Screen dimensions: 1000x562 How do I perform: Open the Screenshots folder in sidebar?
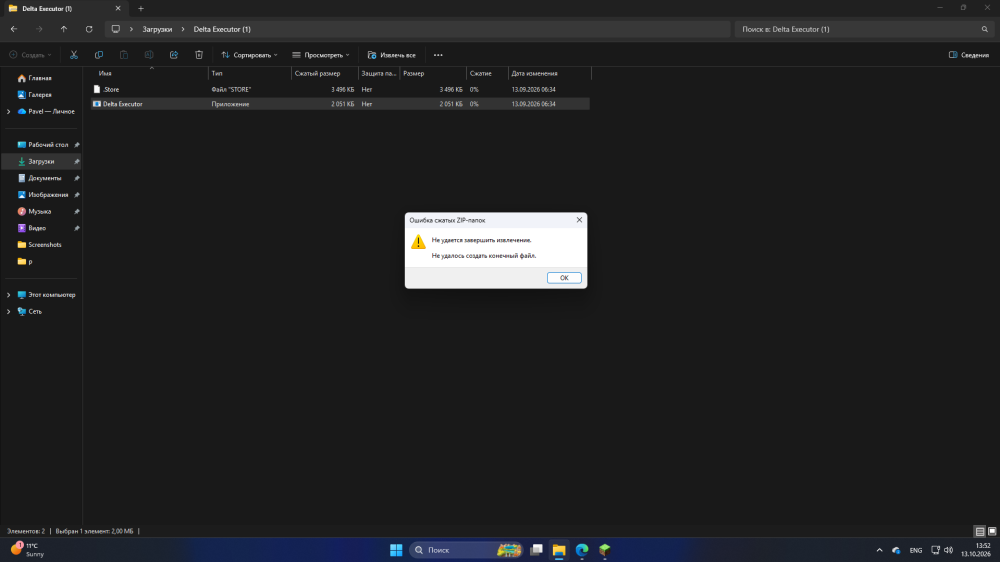click(x=45, y=244)
